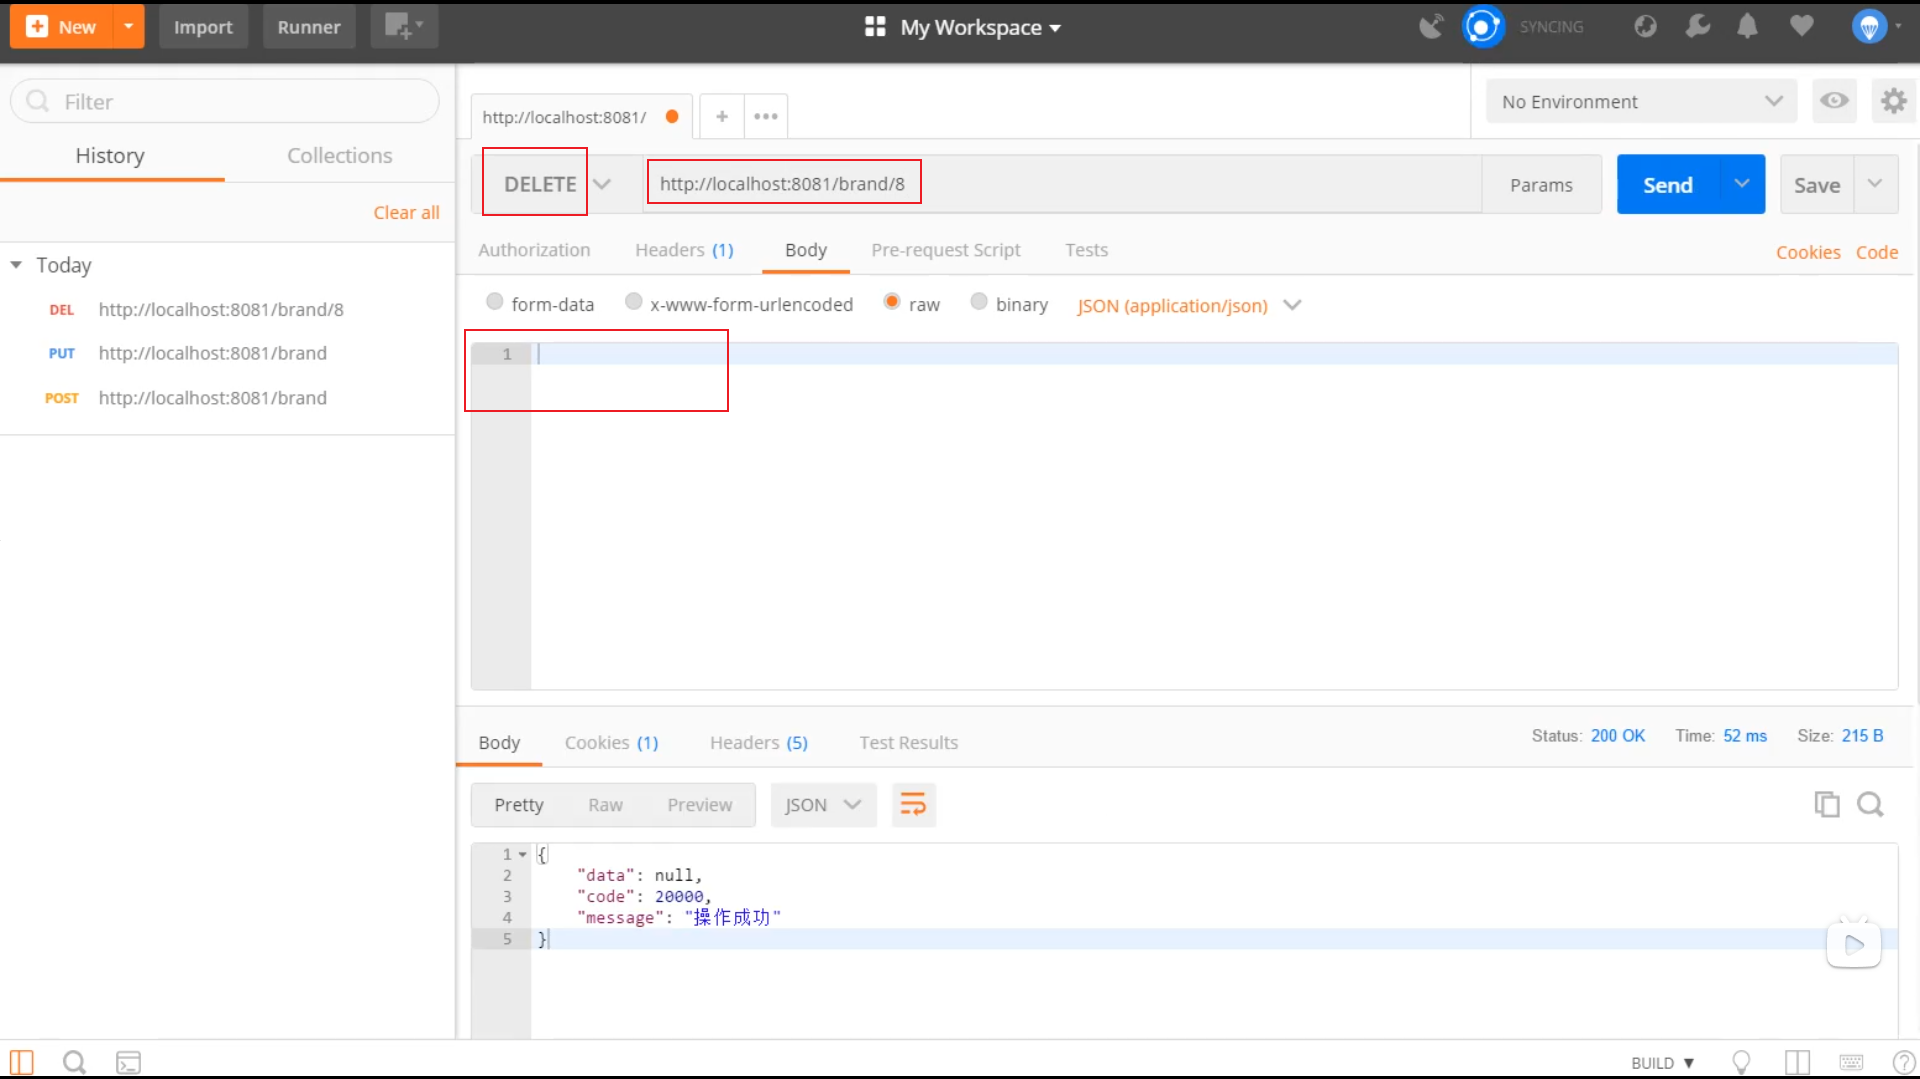1920x1079 pixels.
Task: Open the No Environment selector
Action: [x=1641, y=101]
